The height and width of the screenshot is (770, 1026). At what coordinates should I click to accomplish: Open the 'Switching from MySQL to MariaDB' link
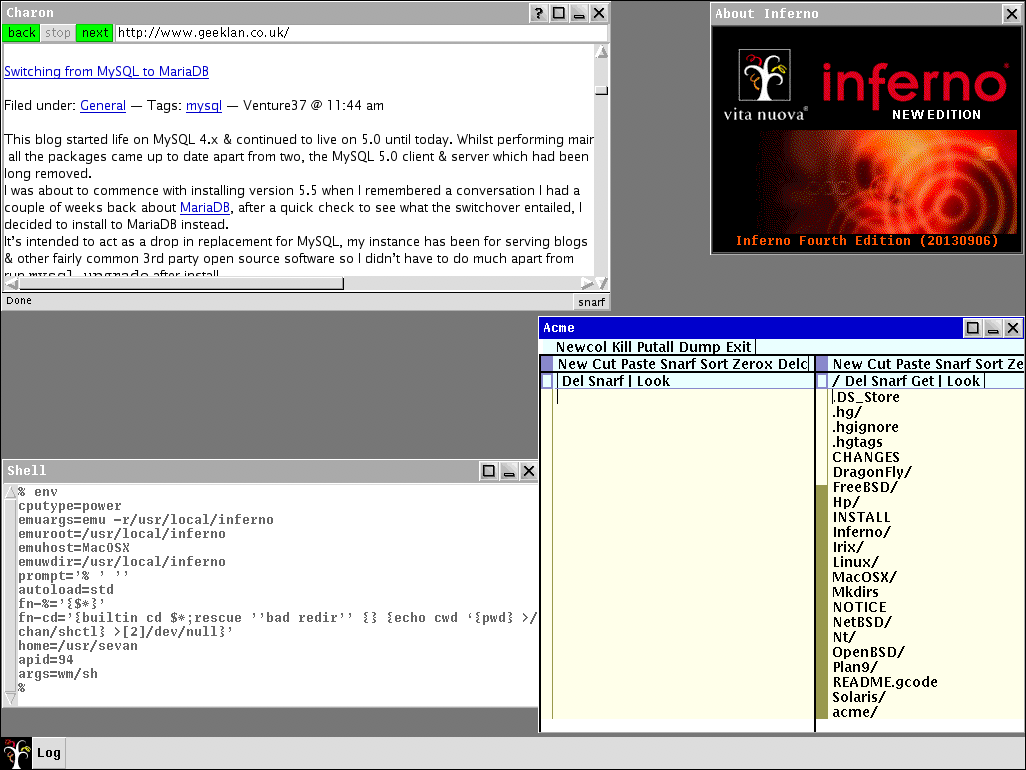pyautogui.click(x=106, y=72)
